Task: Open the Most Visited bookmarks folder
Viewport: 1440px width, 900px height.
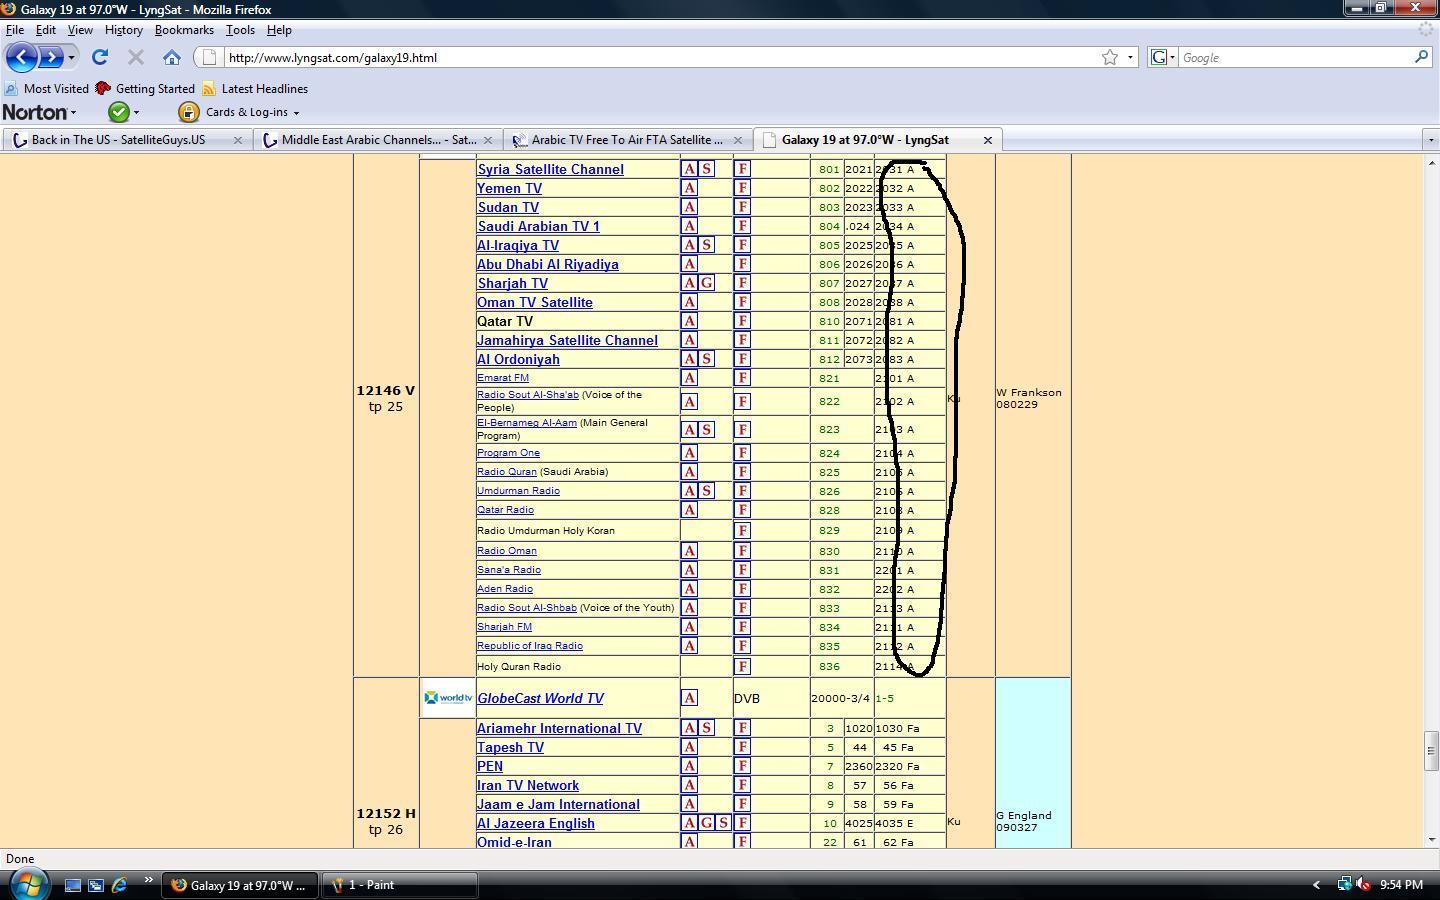Action: 47,88
